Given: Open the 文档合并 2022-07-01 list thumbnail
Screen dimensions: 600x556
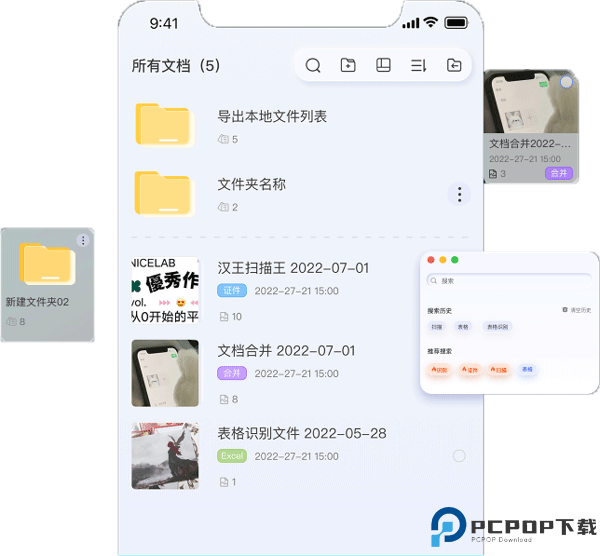Looking at the screenshot, I should click(165, 372).
